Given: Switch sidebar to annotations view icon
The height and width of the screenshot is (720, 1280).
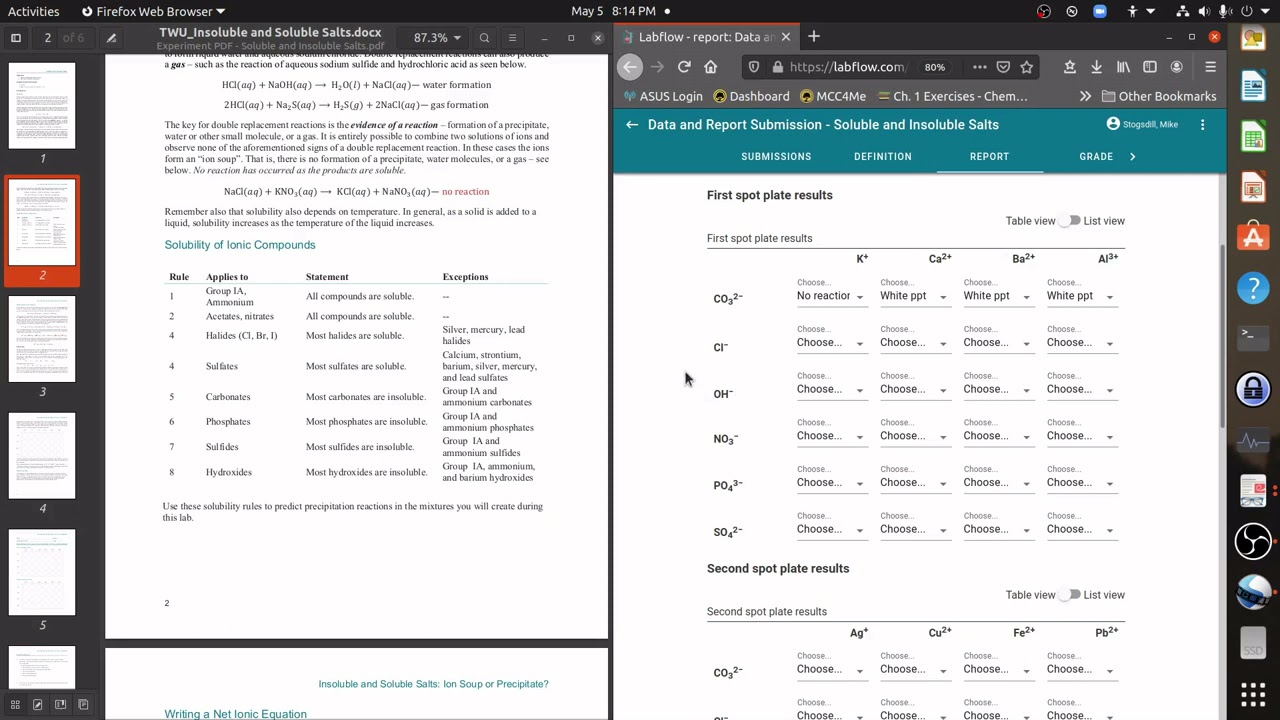Looking at the screenshot, I should (38, 705).
